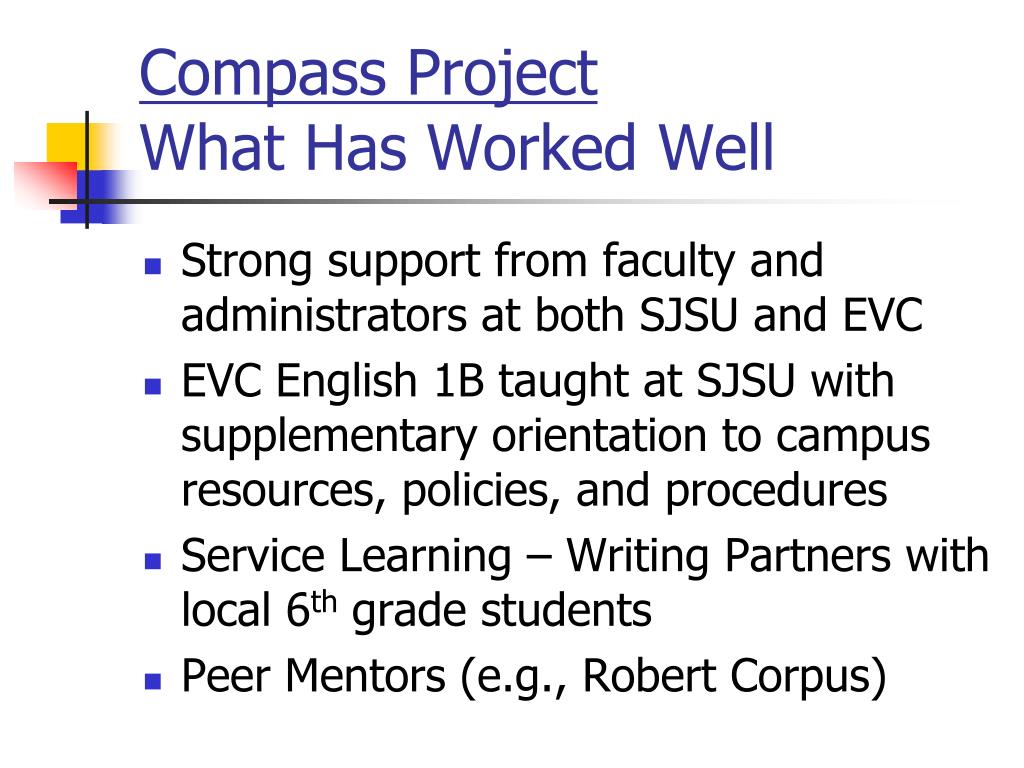Click the bullet before 'Strong support from faculty'
Viewport: 1024px width, 768px height.
(x=153, y=266)
